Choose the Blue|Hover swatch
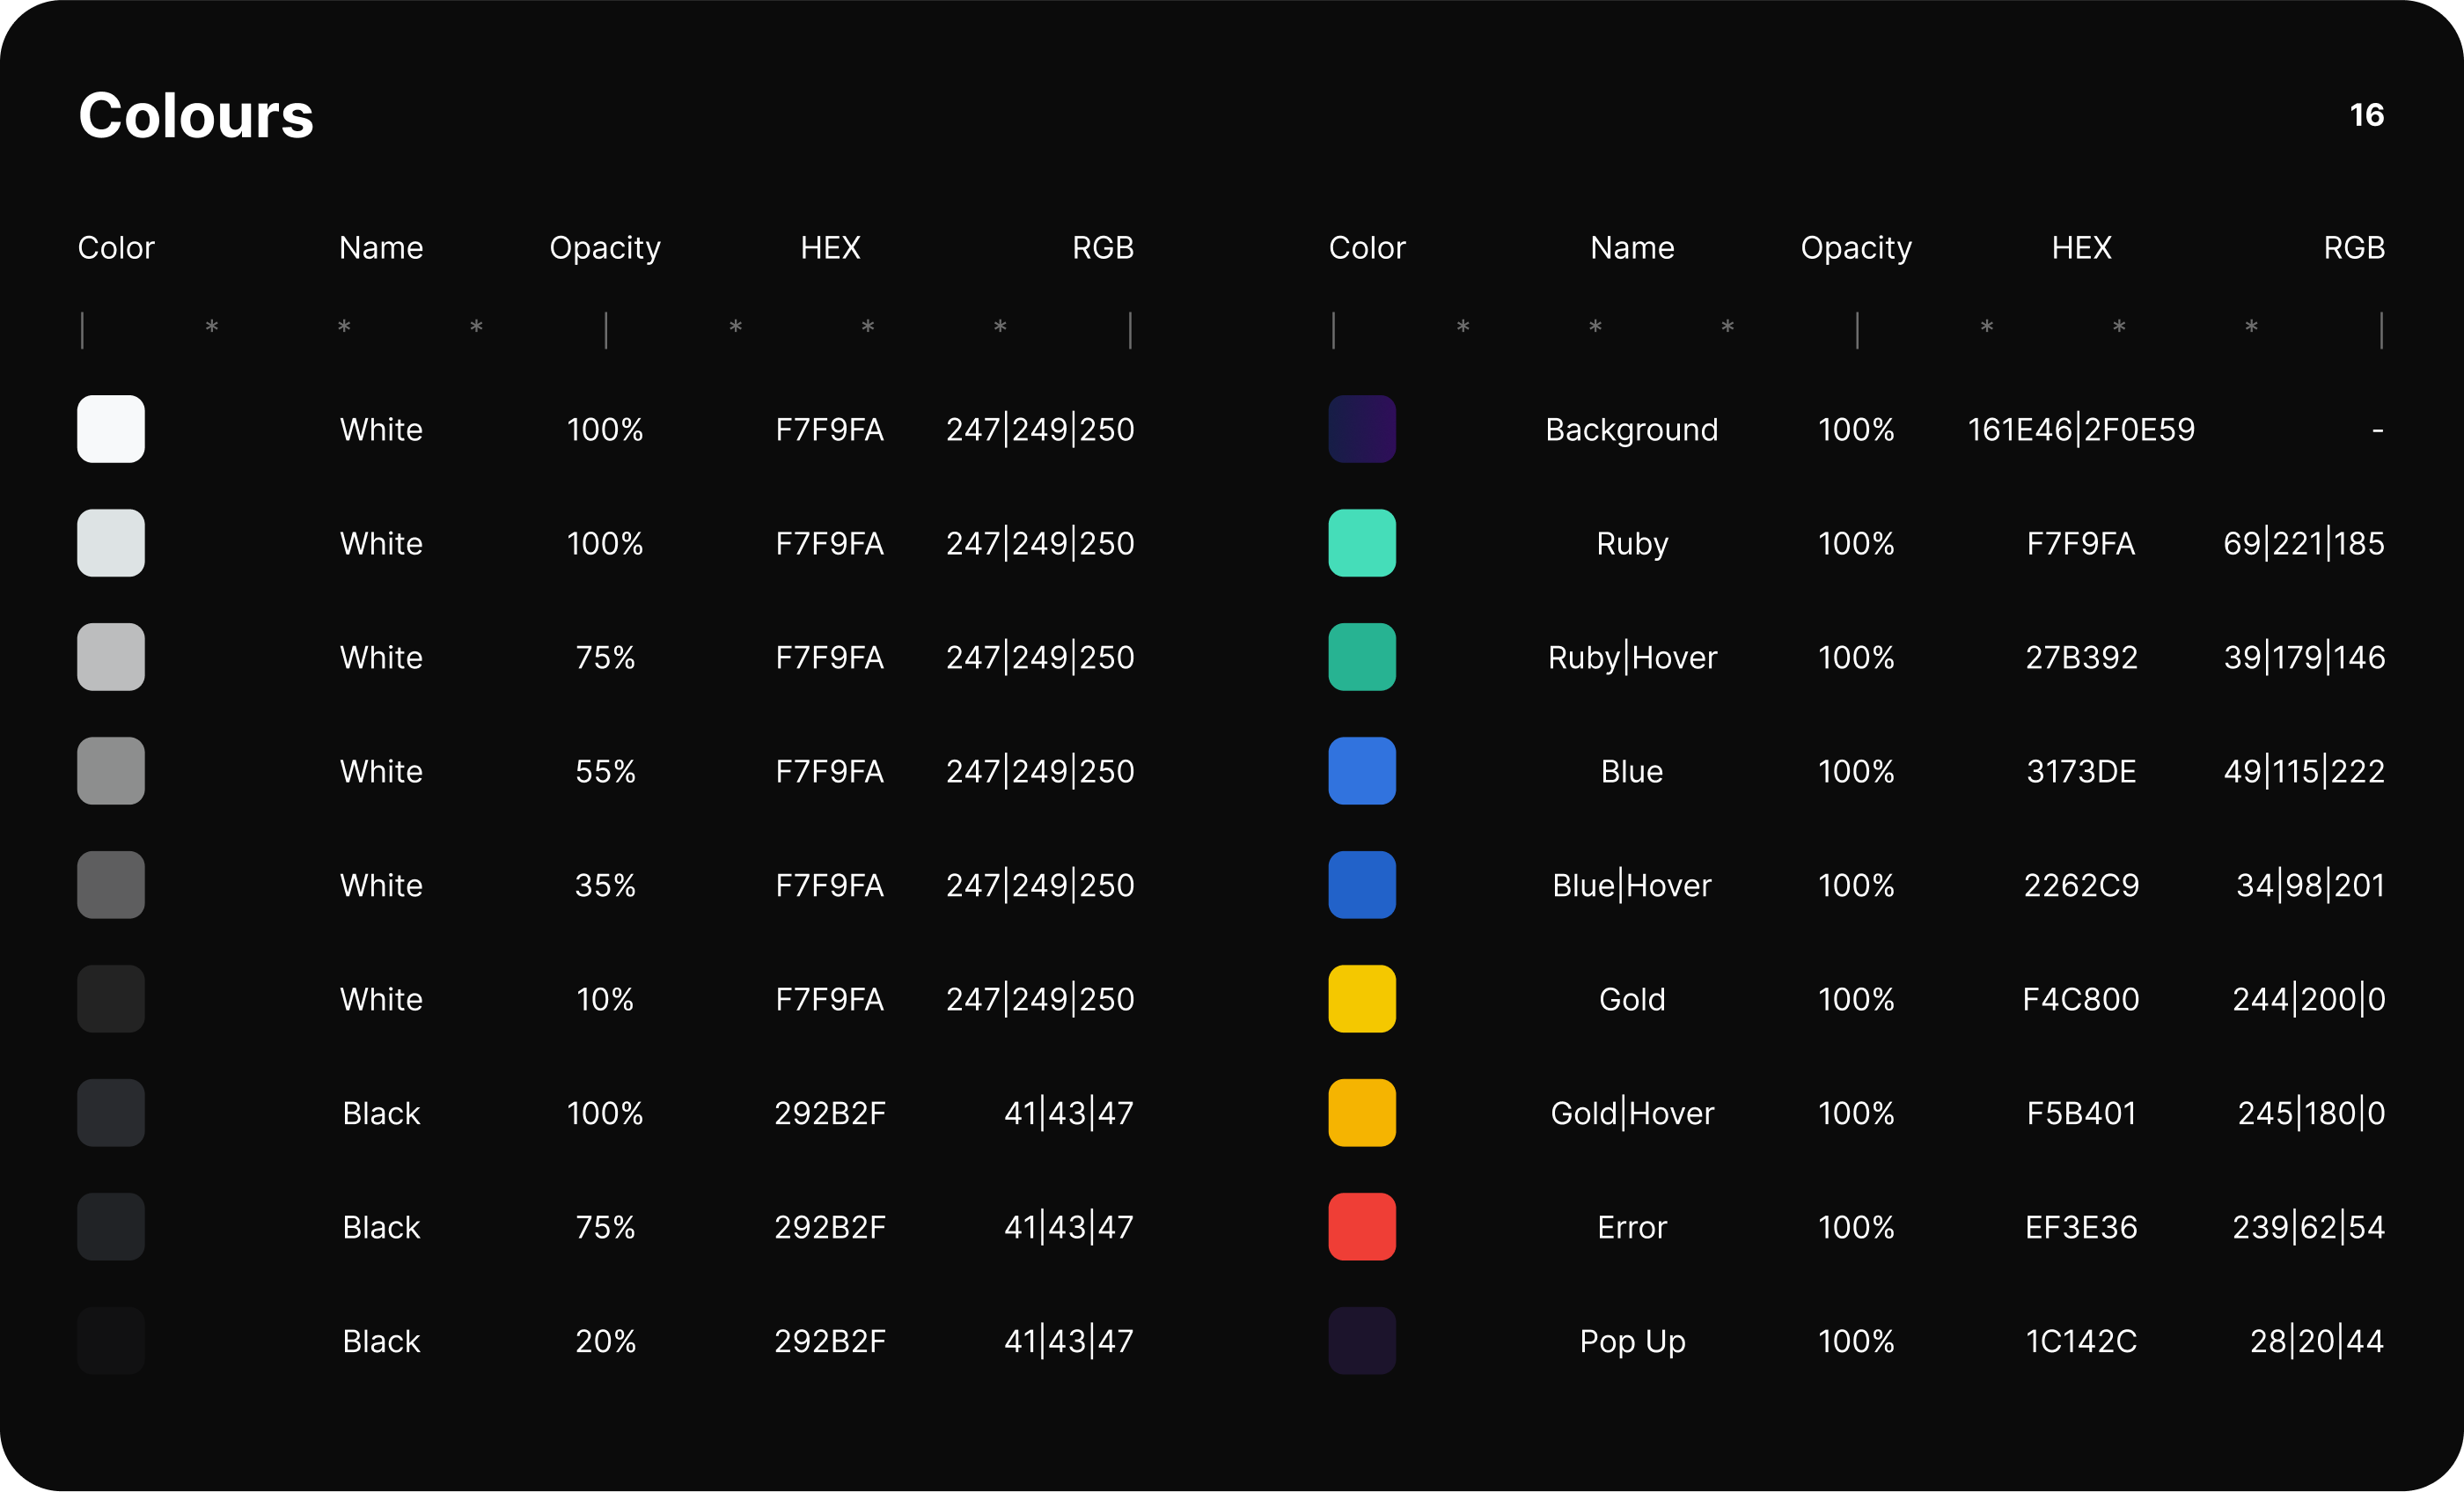 click(x=1361, y=885)
